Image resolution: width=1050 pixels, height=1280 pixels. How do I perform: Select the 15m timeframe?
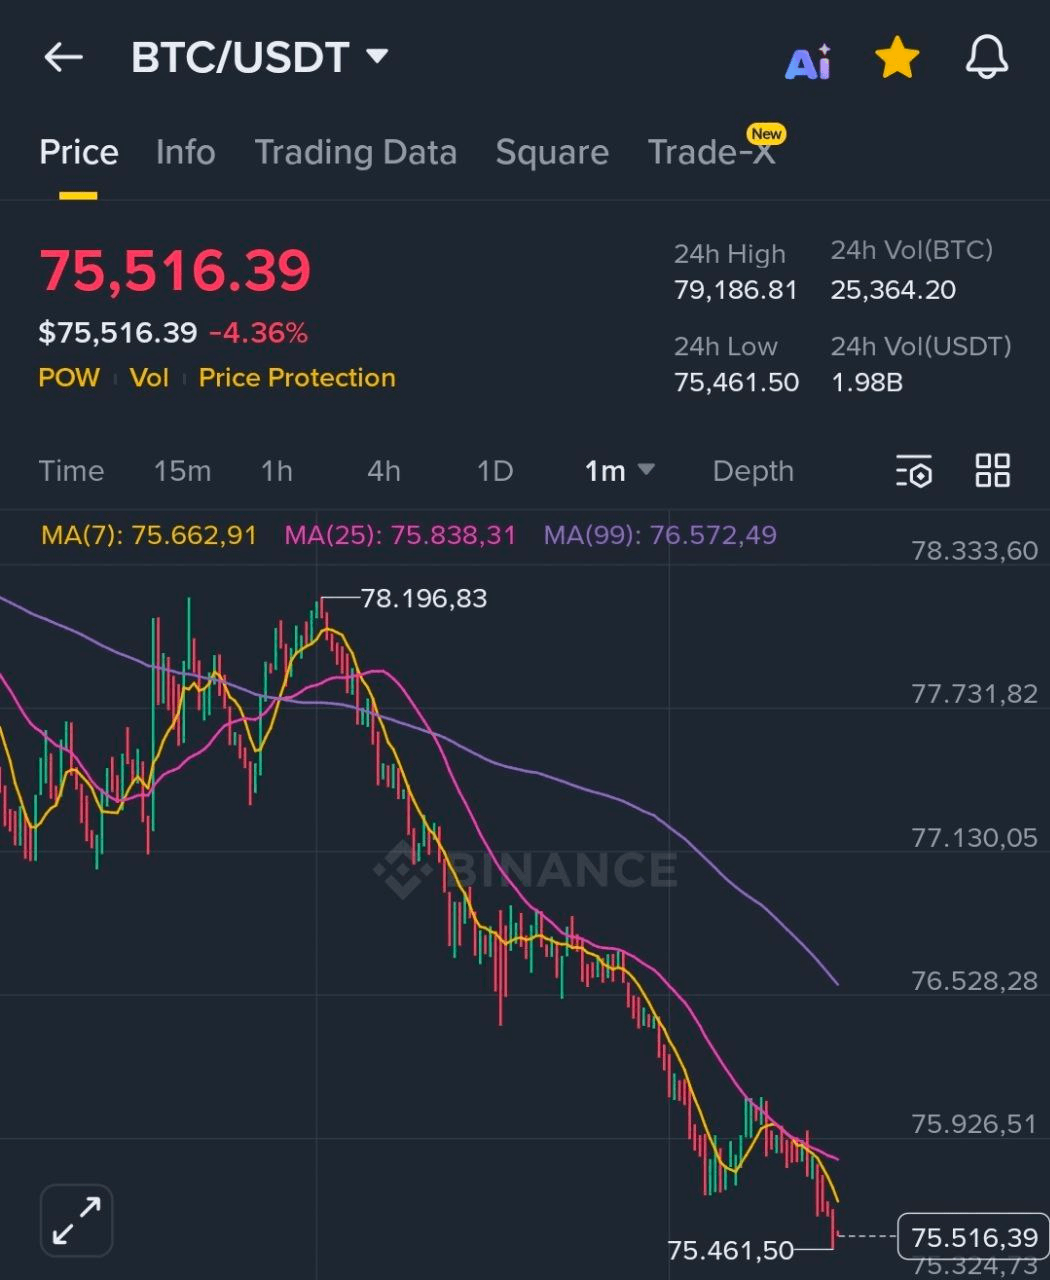coord(182,470)
